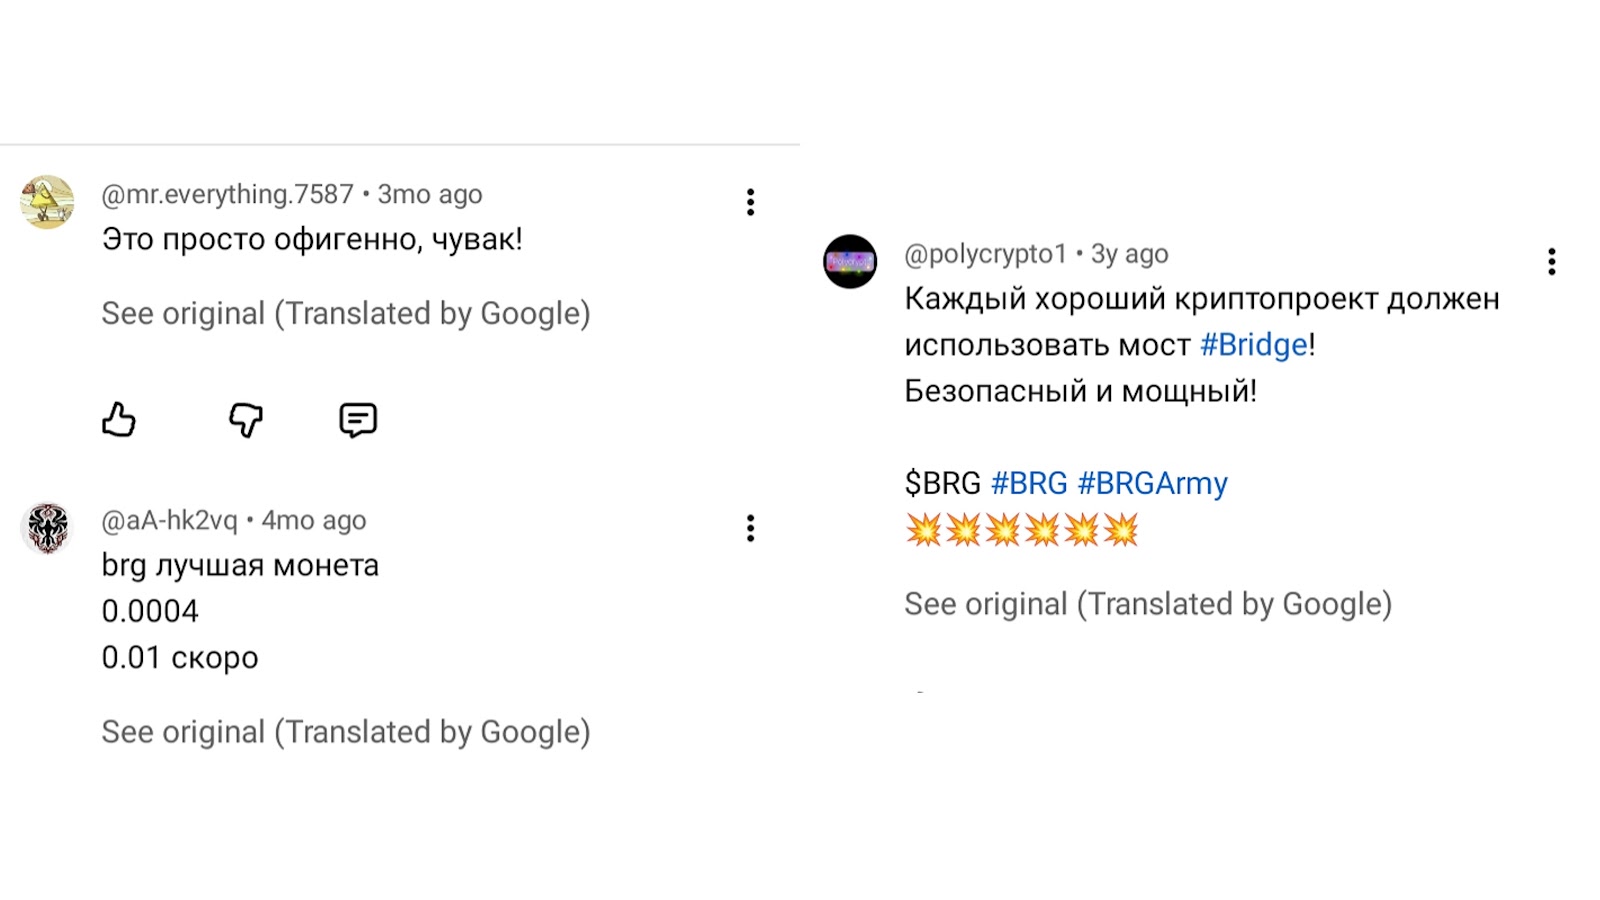Click @polycrypto1's profile picture
The image size is (1600, 900).
point(852,262)
